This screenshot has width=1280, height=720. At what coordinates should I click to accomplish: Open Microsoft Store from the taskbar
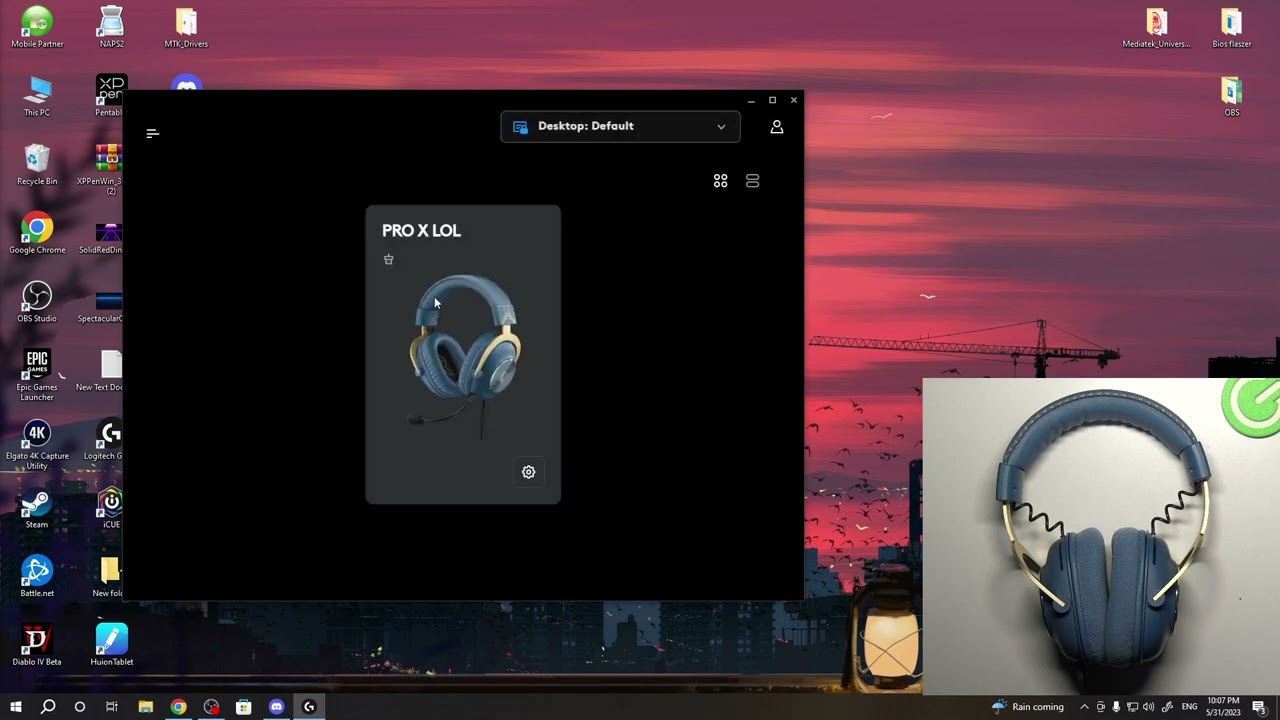pyautogui.click(x=243, y=707)
